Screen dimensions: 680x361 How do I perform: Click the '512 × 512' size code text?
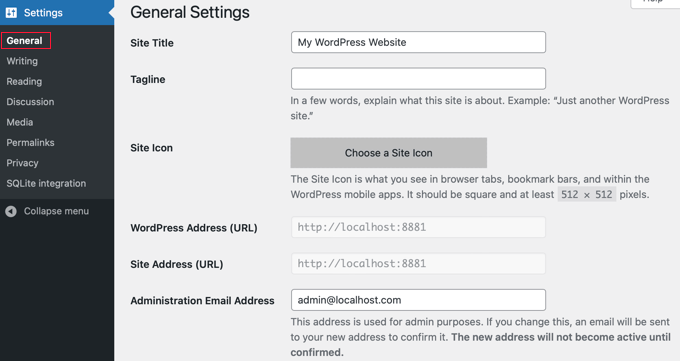[587, 194]
